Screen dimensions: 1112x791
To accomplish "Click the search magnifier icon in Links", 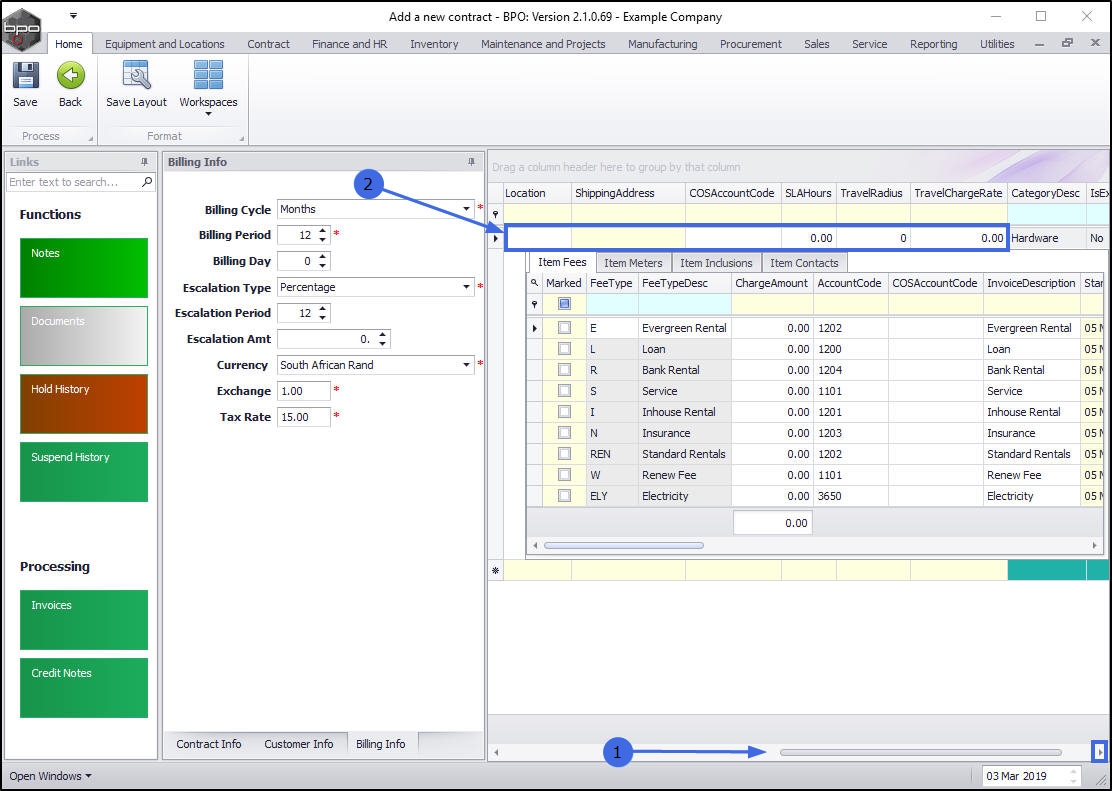I will click(147, 182).
